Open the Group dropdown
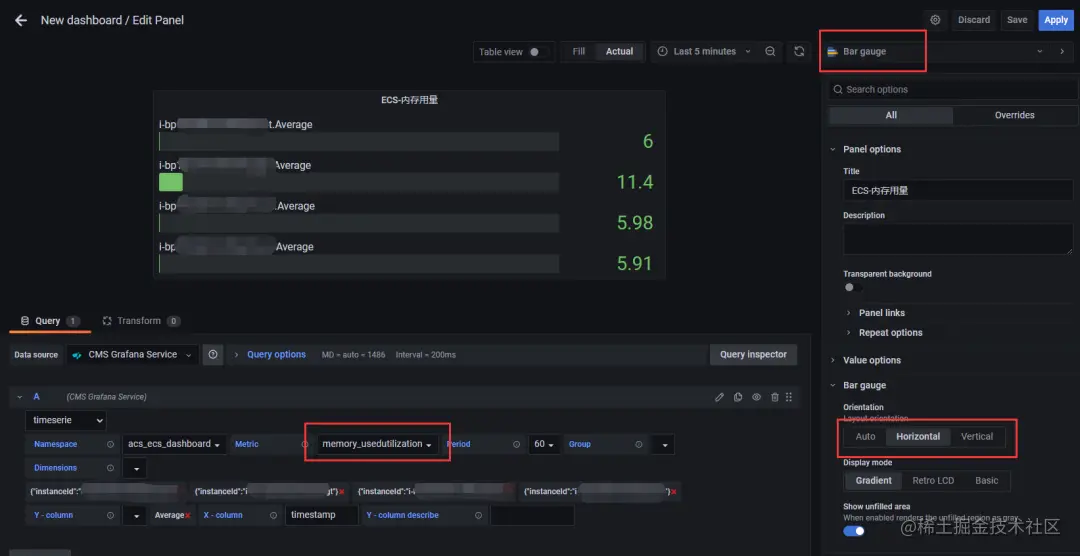The width and height of the screenshot is (1080, 556). click(663, 444)
